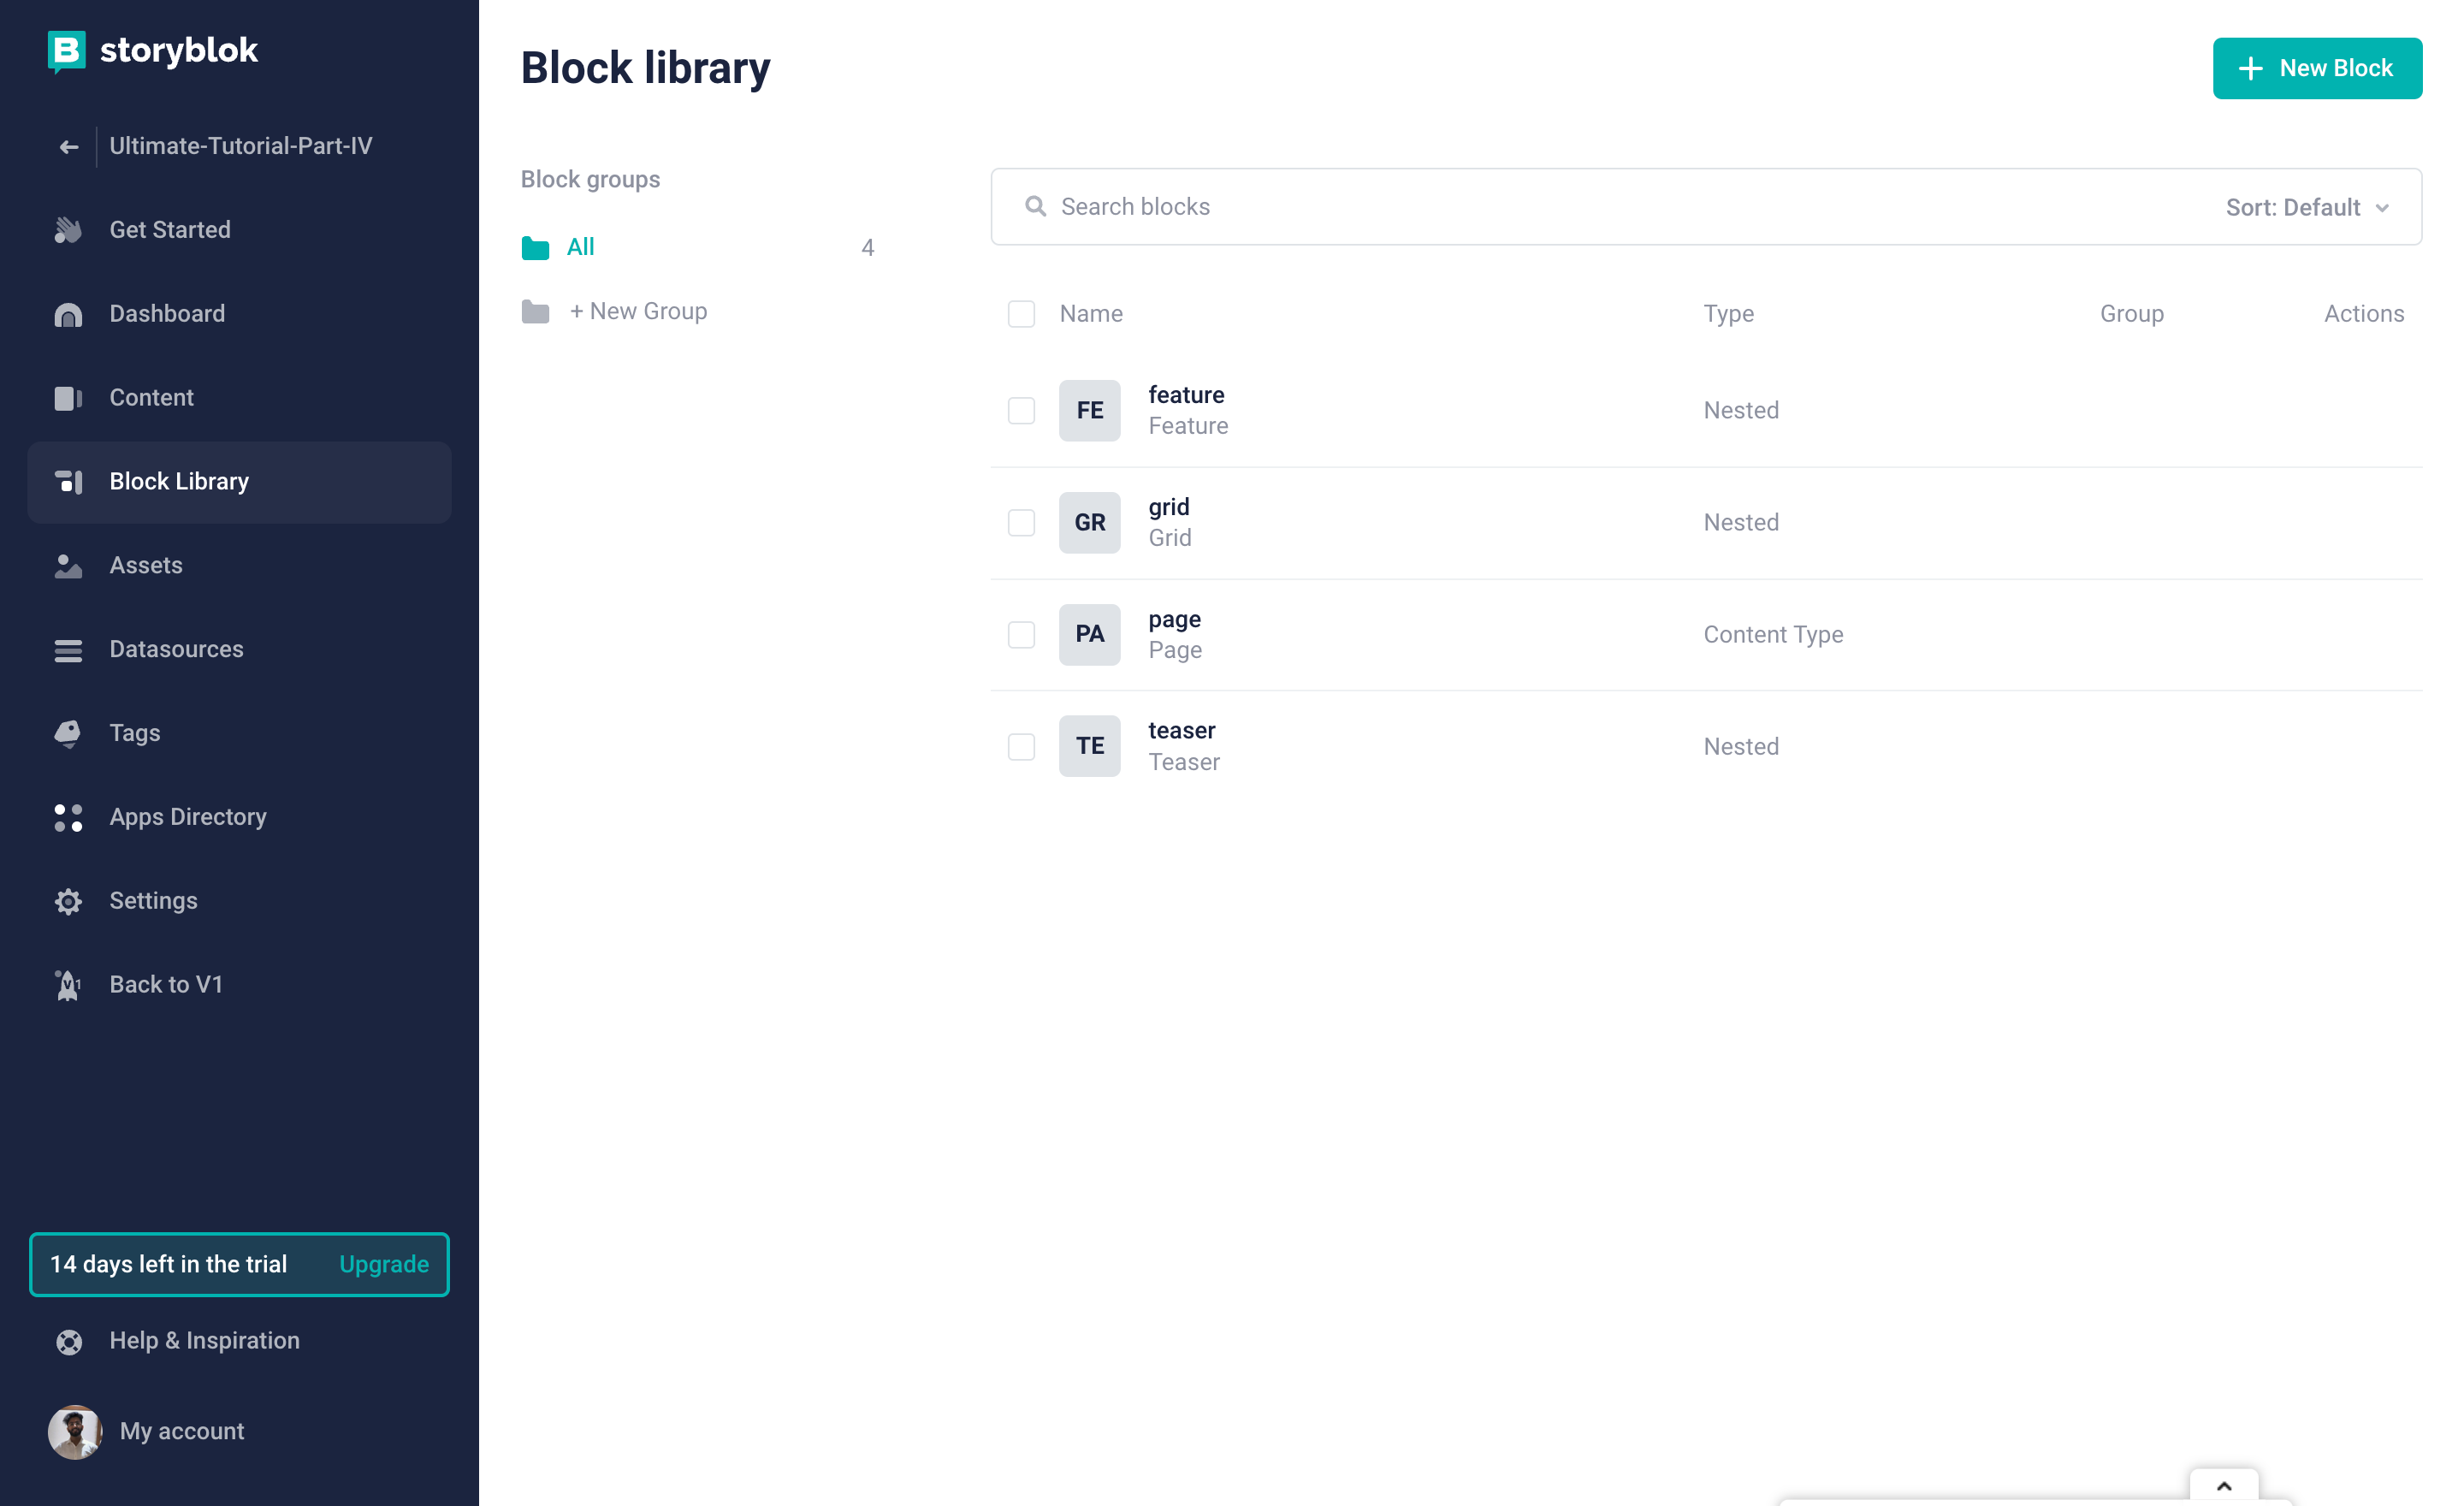Click the Settings gear icon
Viewport: 2464px width, 1506px height.
tap(68, 902)
